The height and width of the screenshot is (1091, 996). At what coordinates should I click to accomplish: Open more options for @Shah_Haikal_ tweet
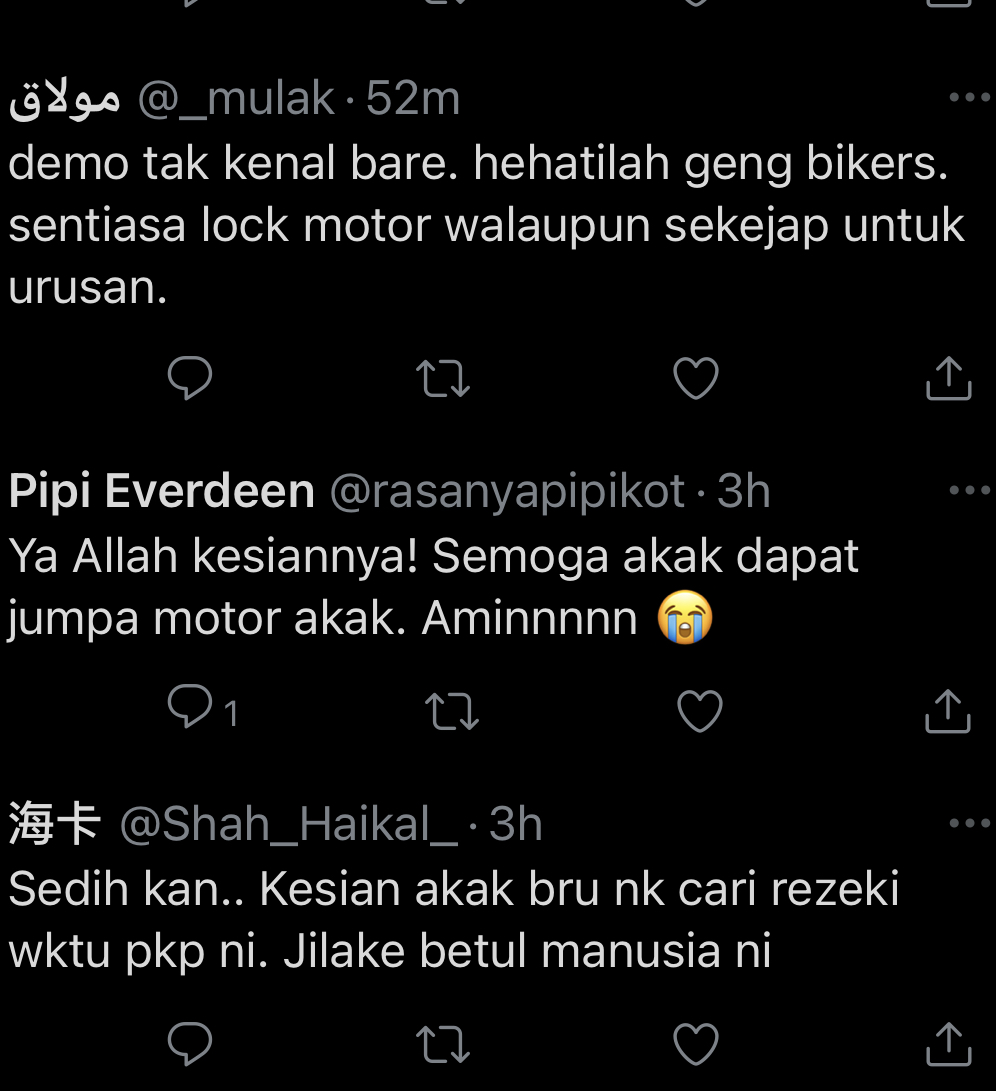[970, 823]
